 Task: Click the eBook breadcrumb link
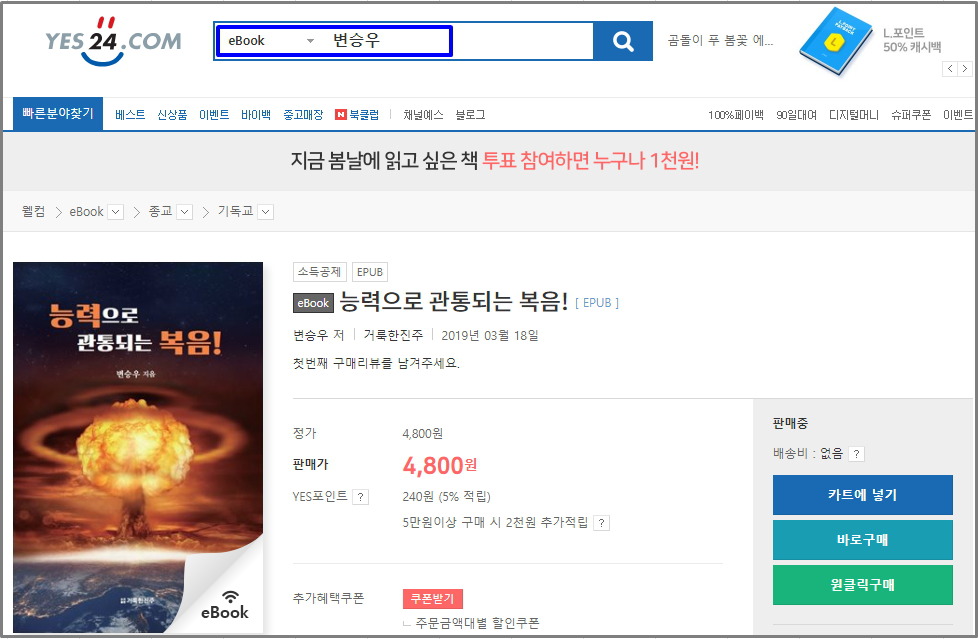coord(86,212)
